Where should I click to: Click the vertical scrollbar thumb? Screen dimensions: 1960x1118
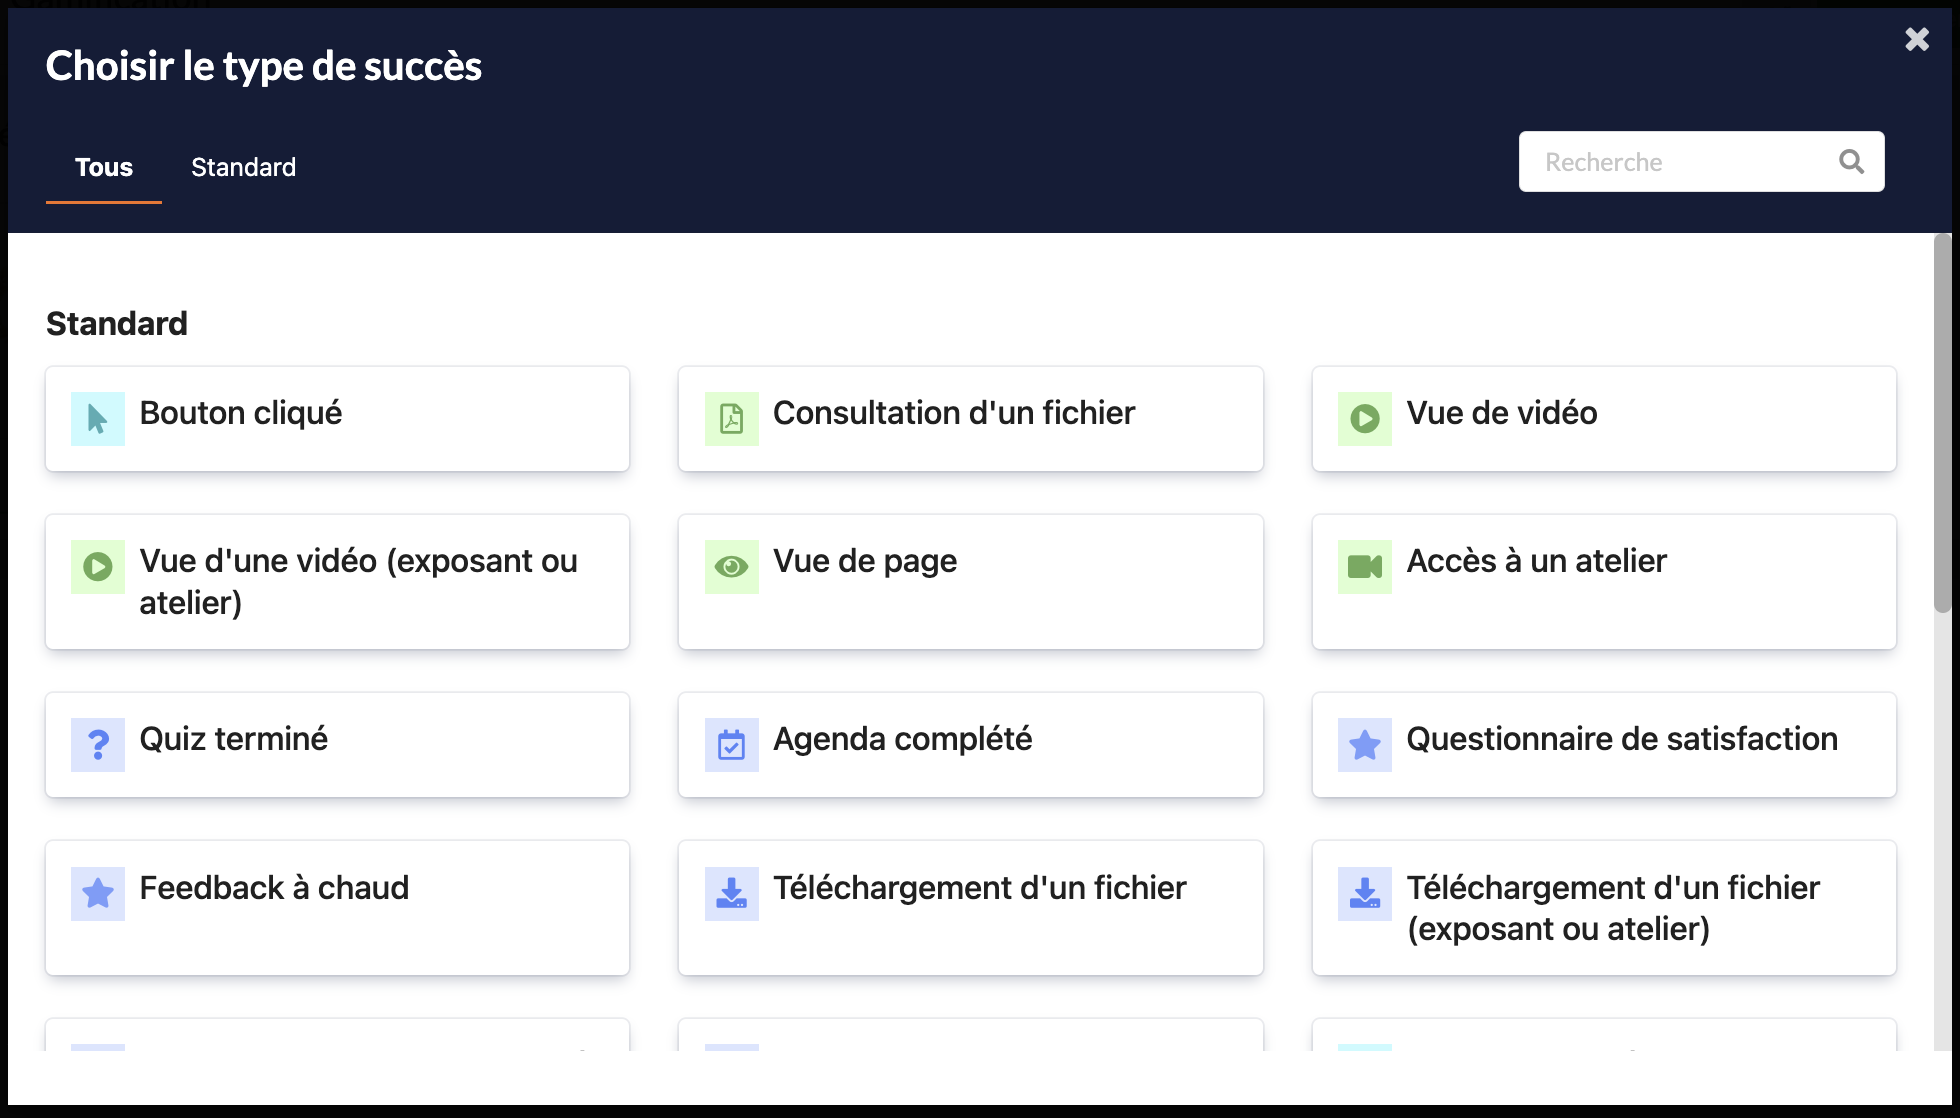click(x=1942, y=422)
